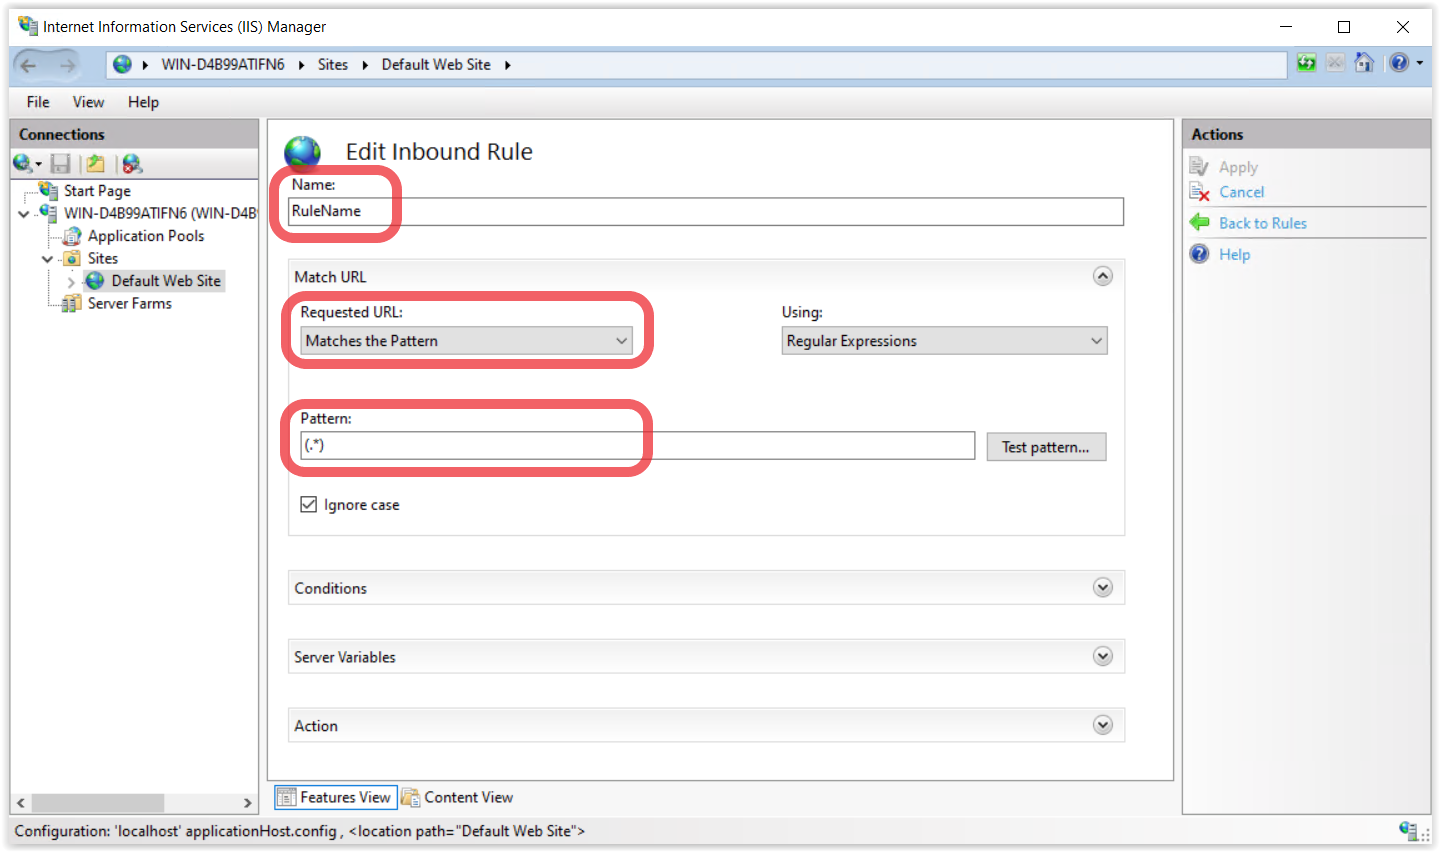
Task: Click the Pattern input field
Action: pyautogui.click(x=638, y=446)
